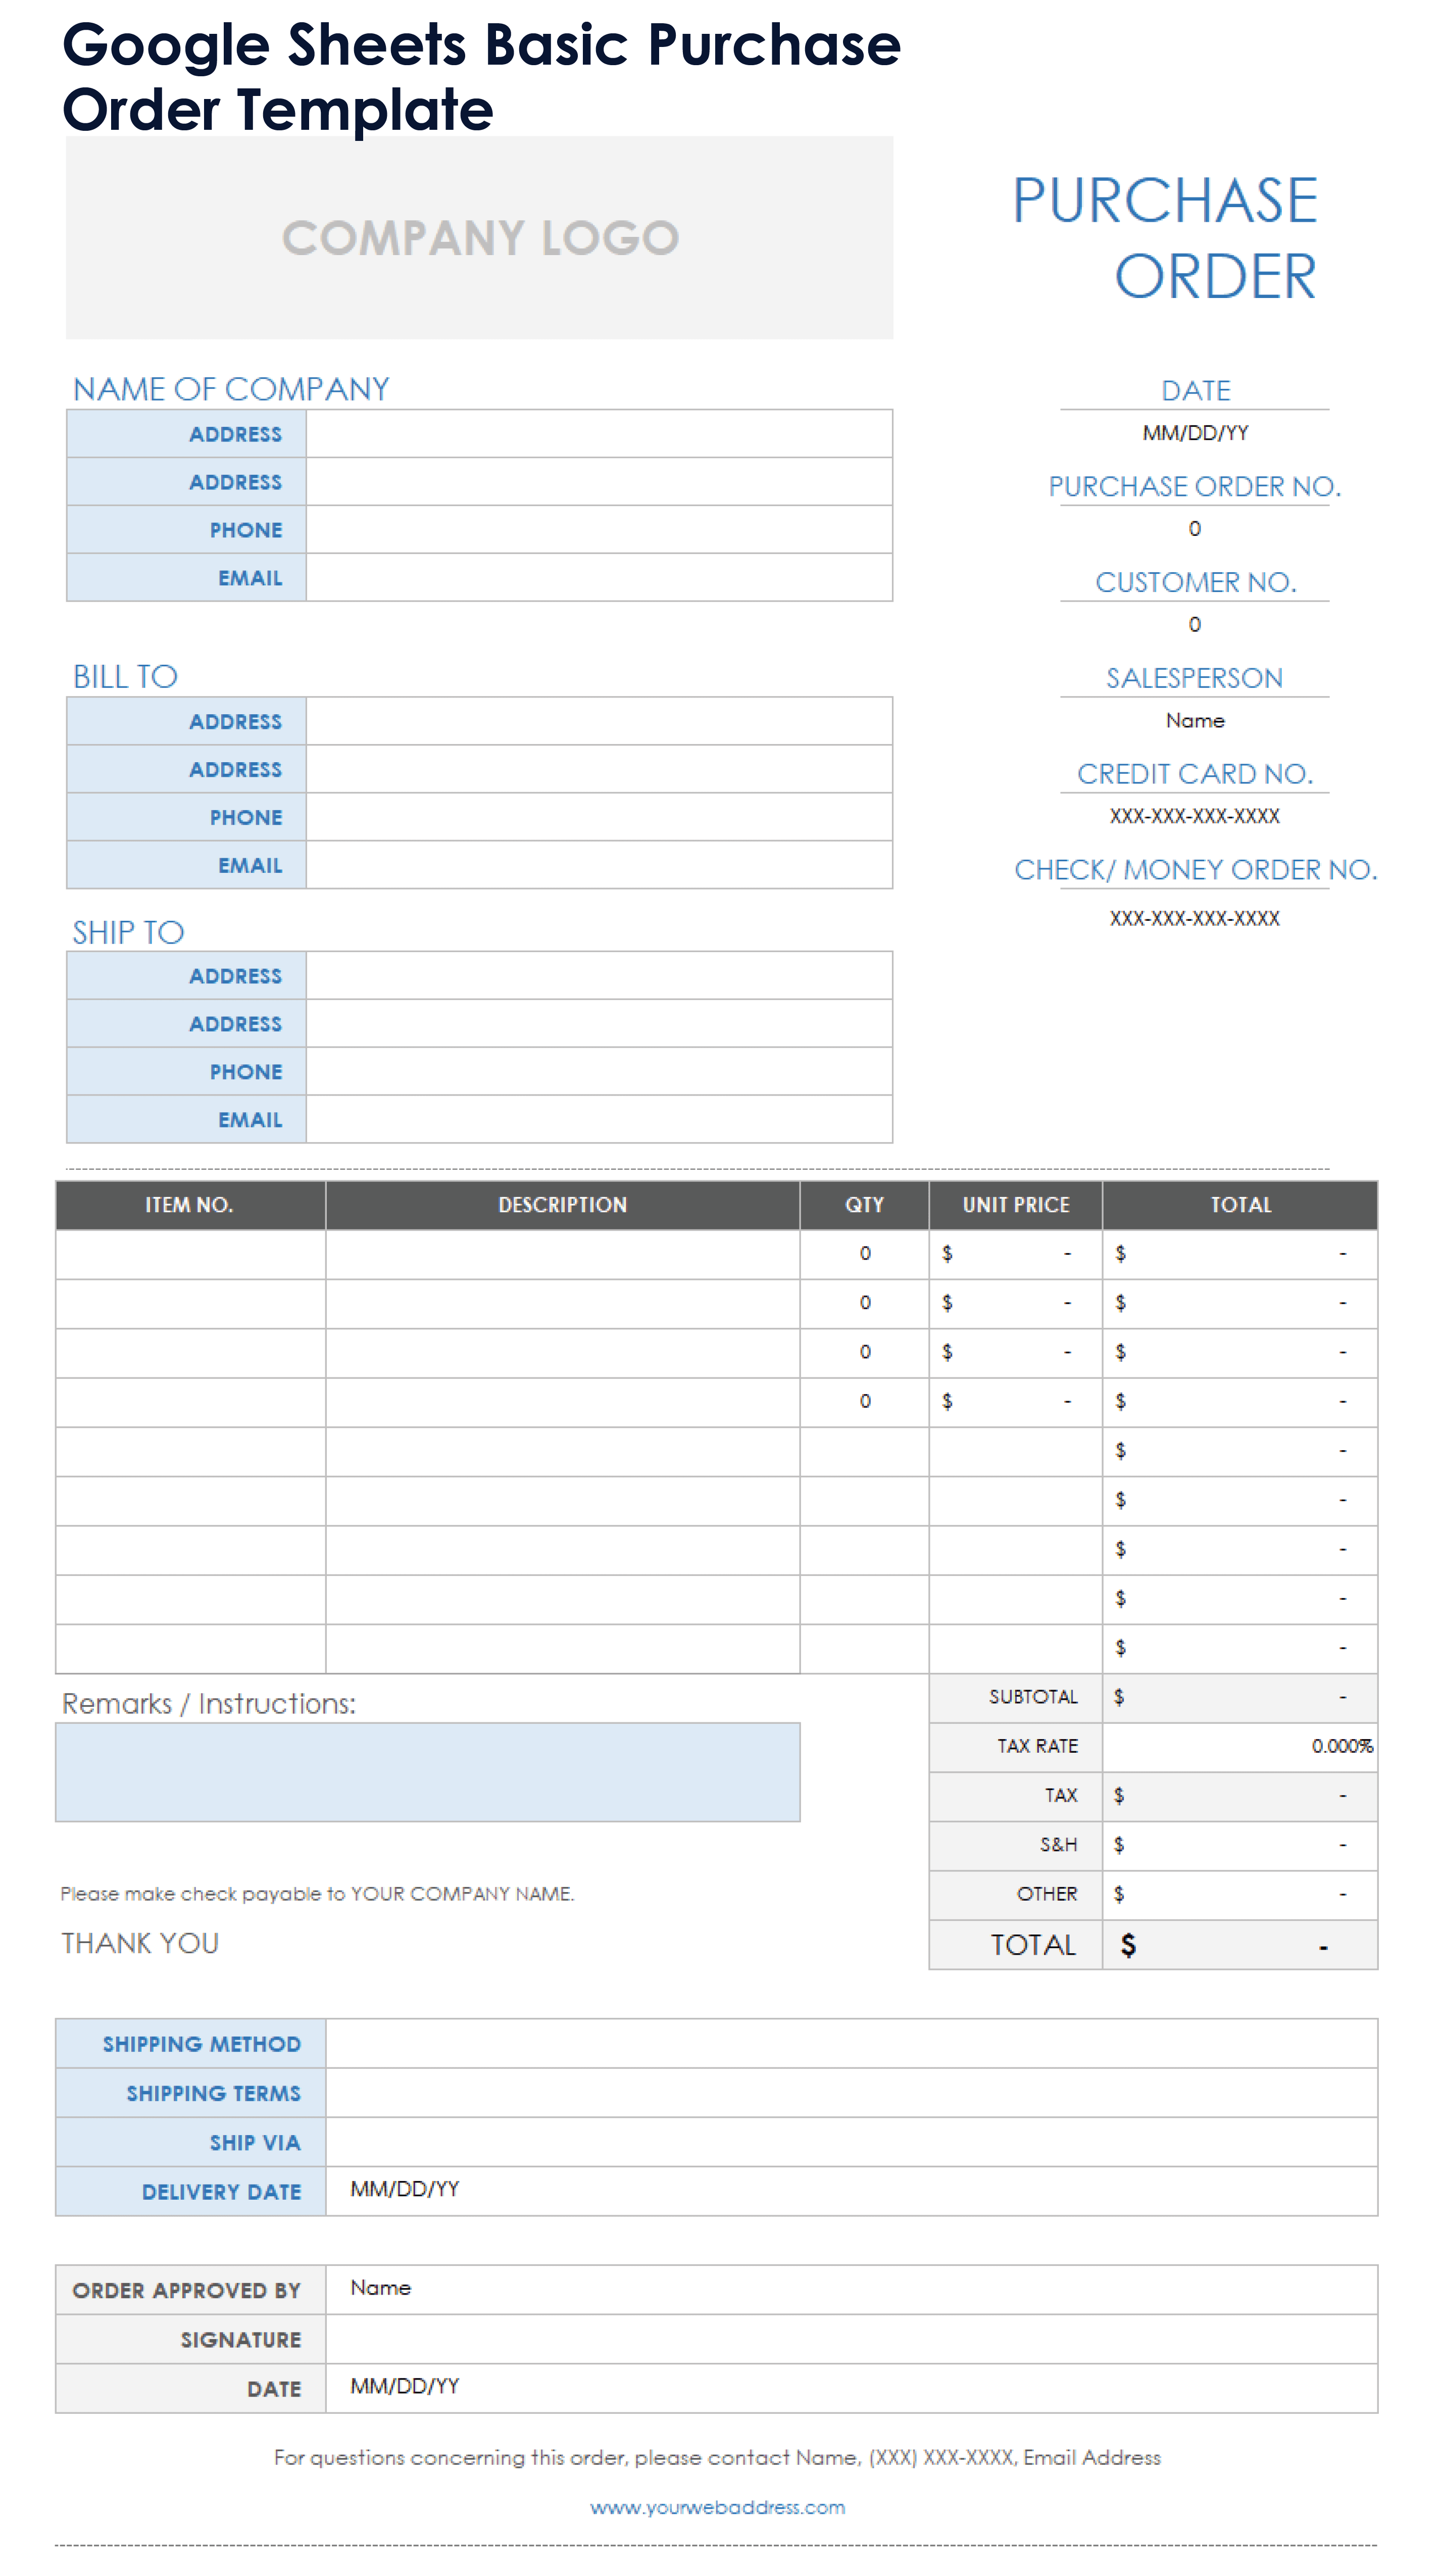The height and width of the screenshot is (2576, 1440).
Task: Click the ITEM NO. column header
Action: (190, 1205)
